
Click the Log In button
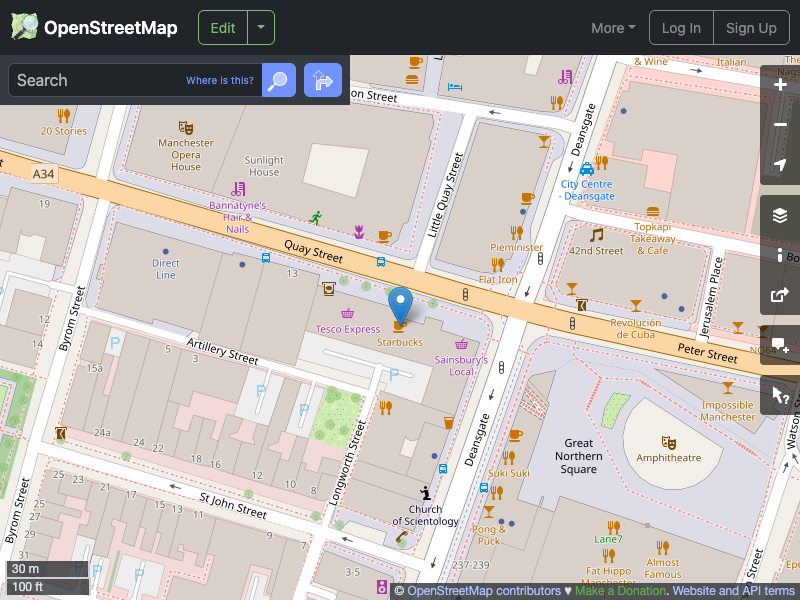tap(681, 27)
